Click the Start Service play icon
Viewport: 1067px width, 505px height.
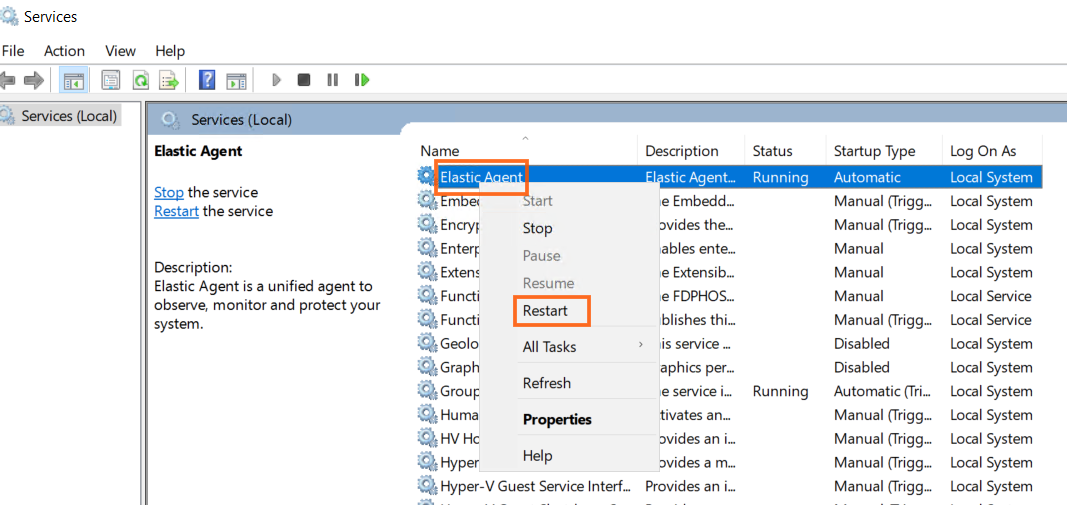pyautogui.click(x=276, y=80)
